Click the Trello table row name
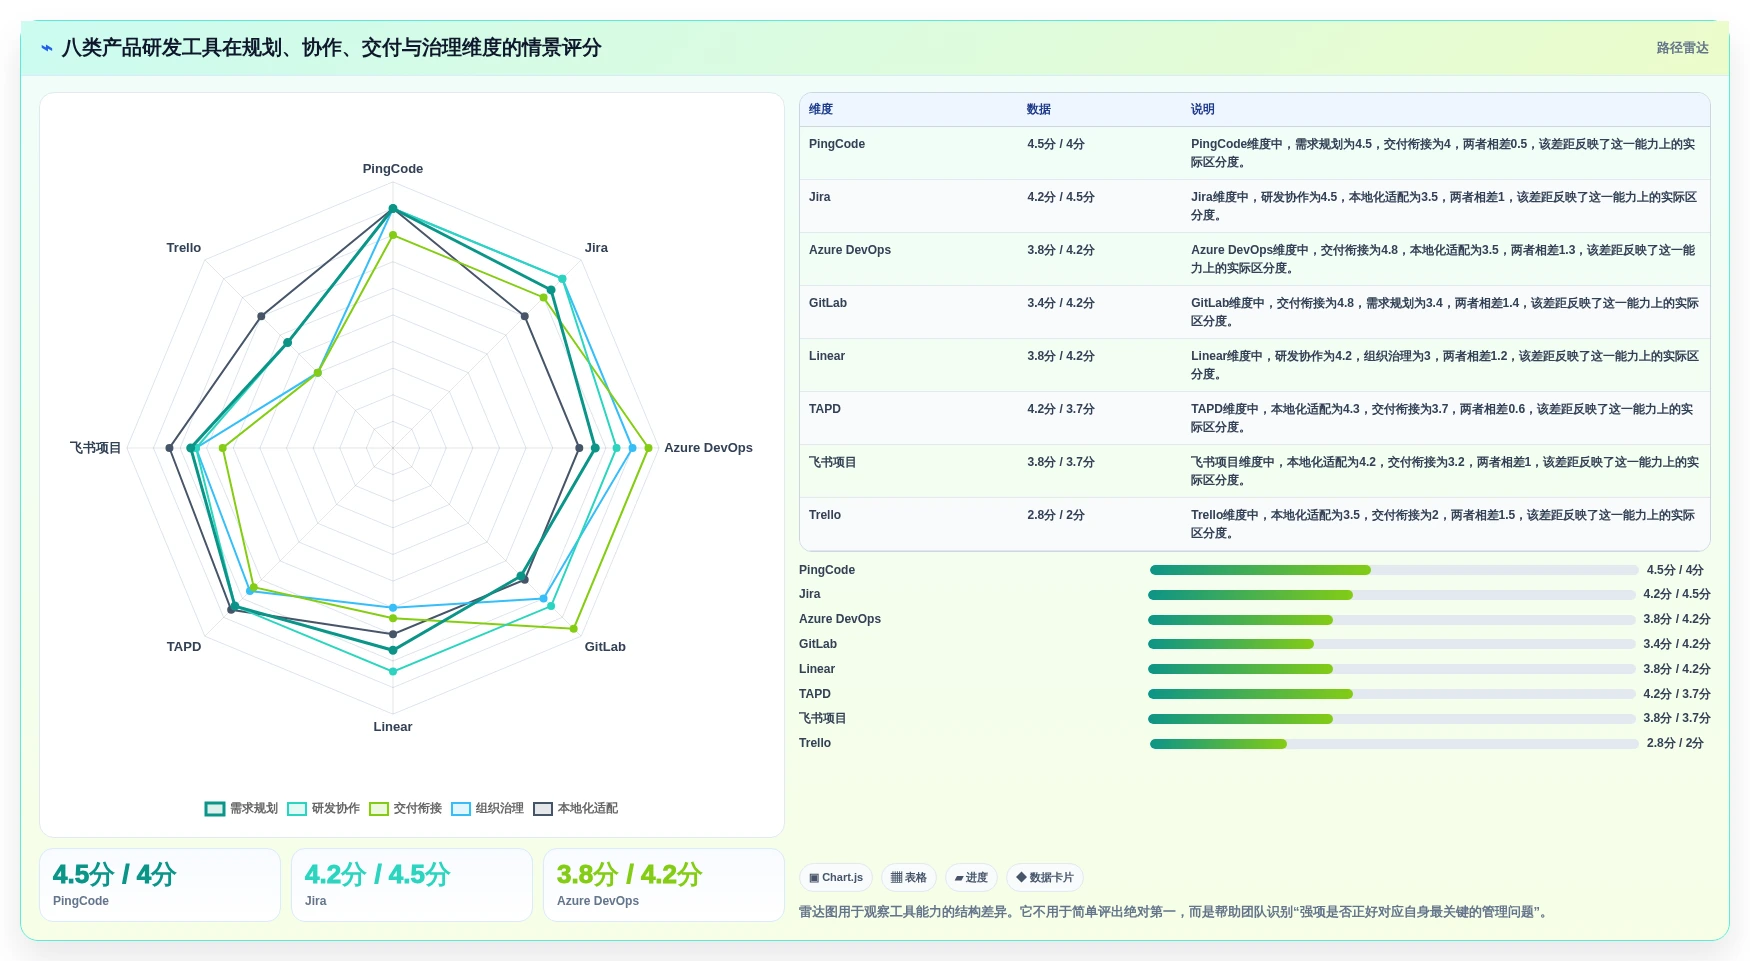This screenshot has height=961, width=1750. tap(825, 515)
